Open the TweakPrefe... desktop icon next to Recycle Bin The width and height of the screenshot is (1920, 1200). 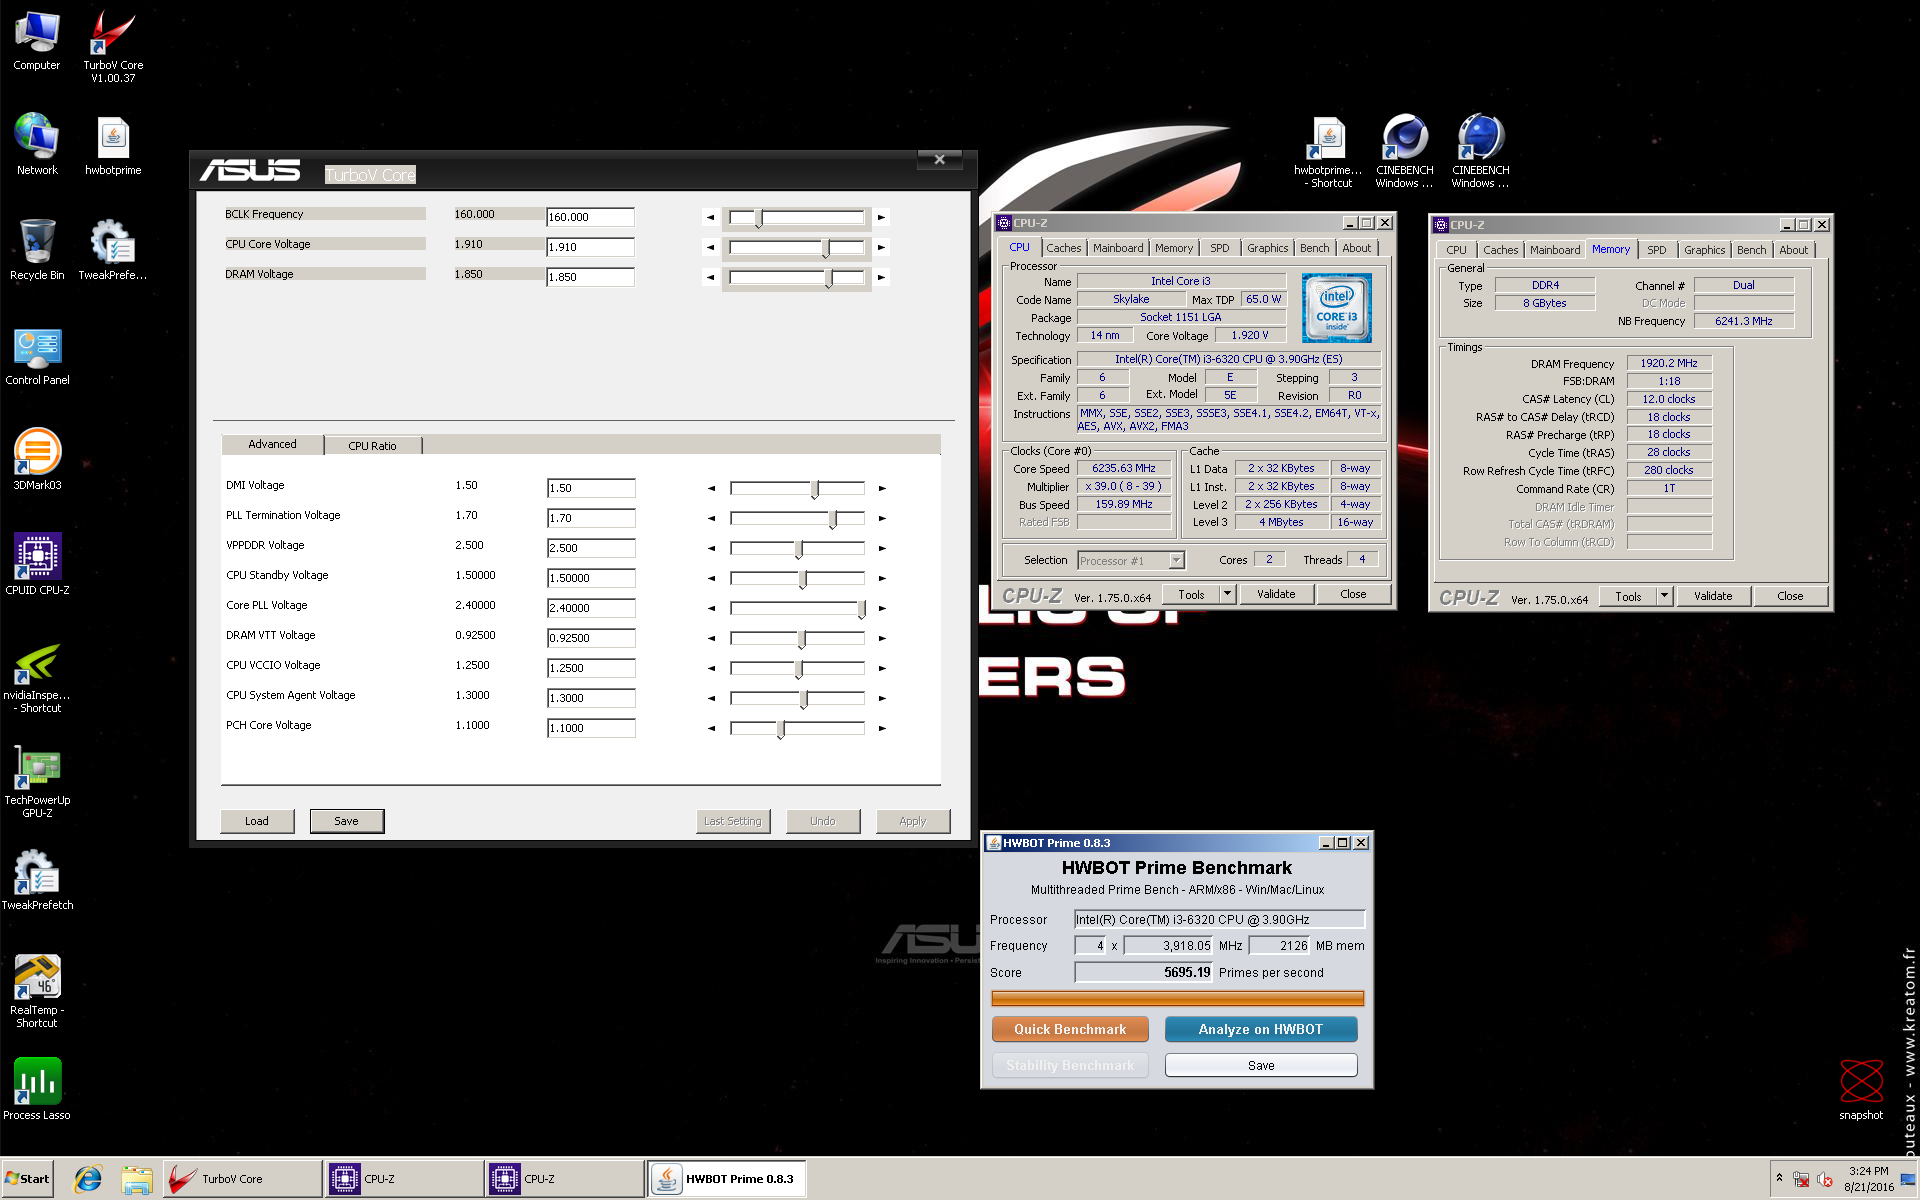[113, 250]
